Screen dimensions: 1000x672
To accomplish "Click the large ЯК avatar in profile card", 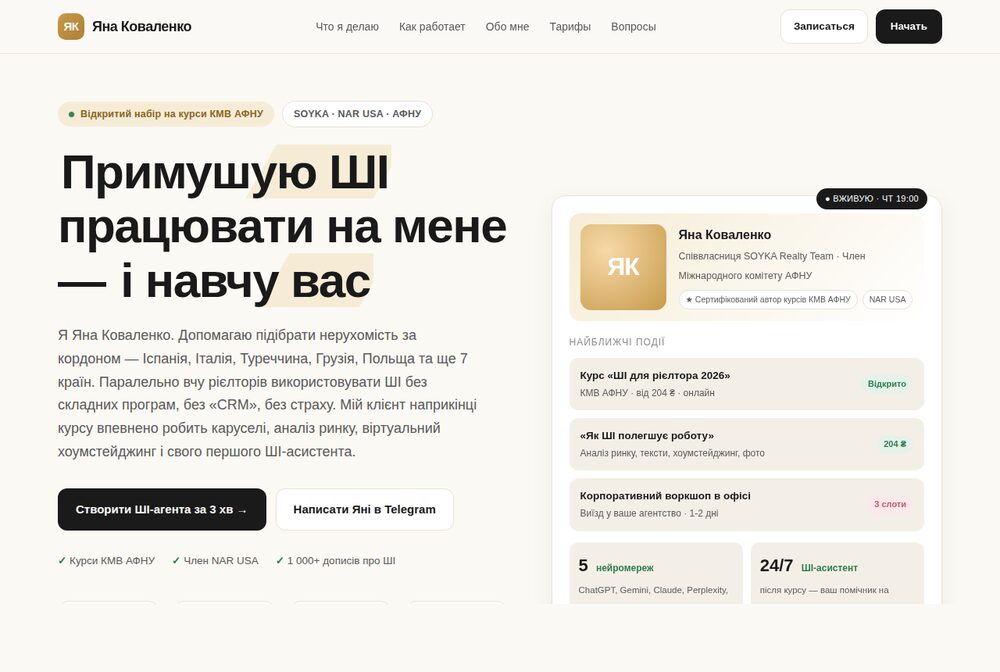I will point(623,267).
